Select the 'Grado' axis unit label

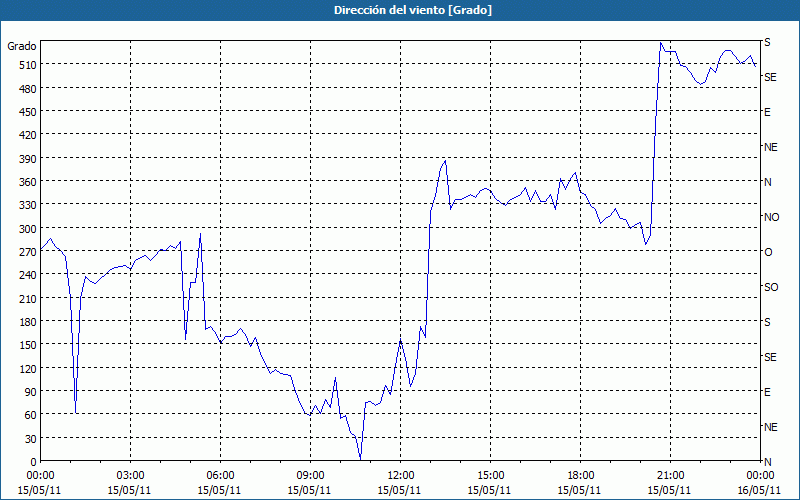point(22,46)
